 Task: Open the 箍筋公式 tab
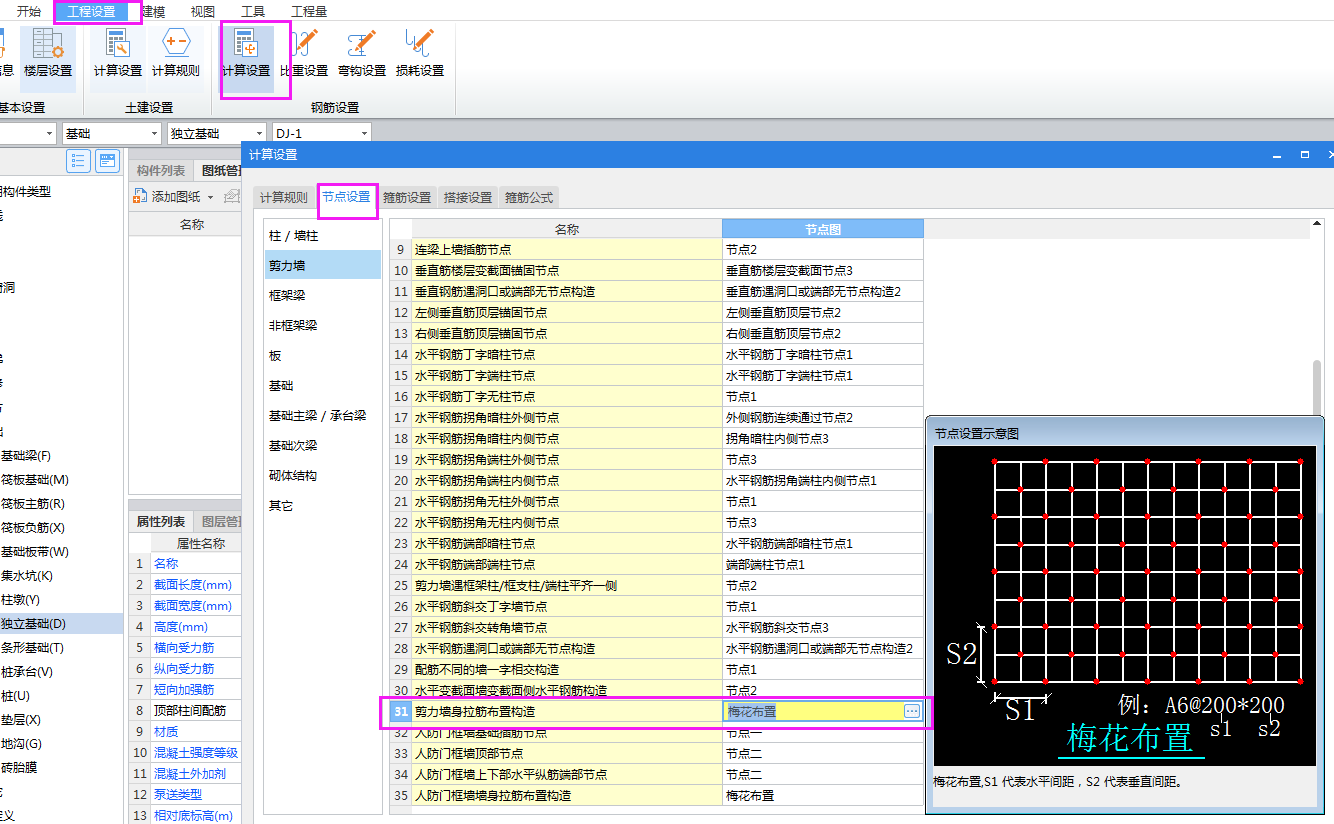click(529, 197)
